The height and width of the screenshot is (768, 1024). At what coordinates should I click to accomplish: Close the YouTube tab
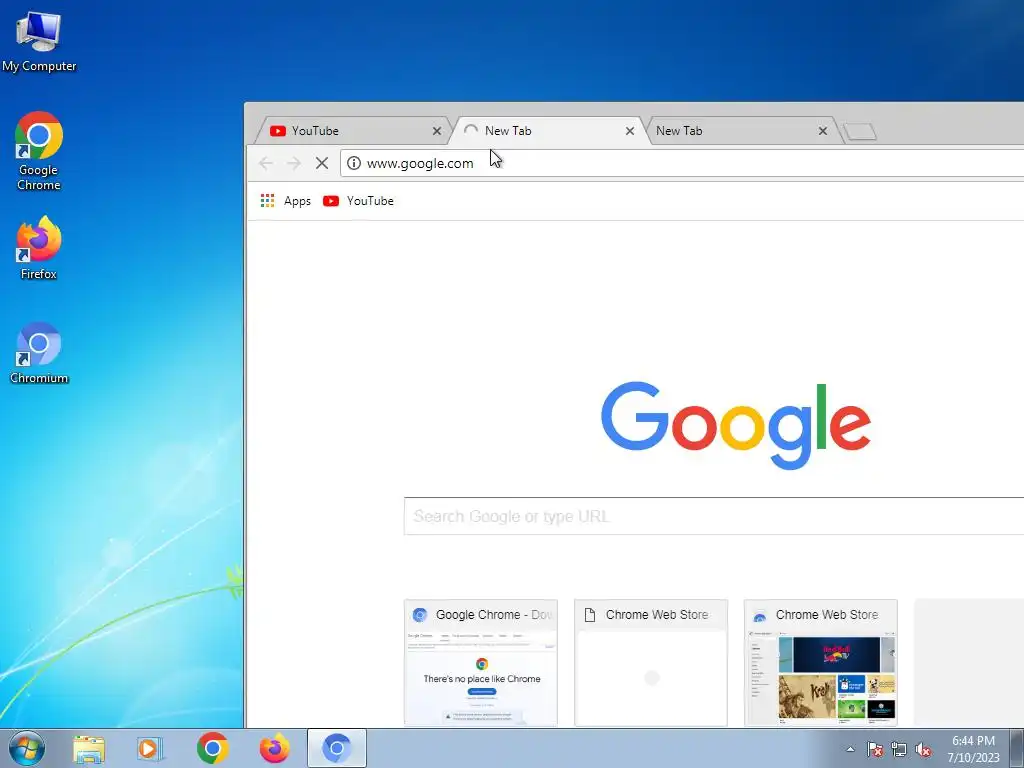[x=437, y=131]
